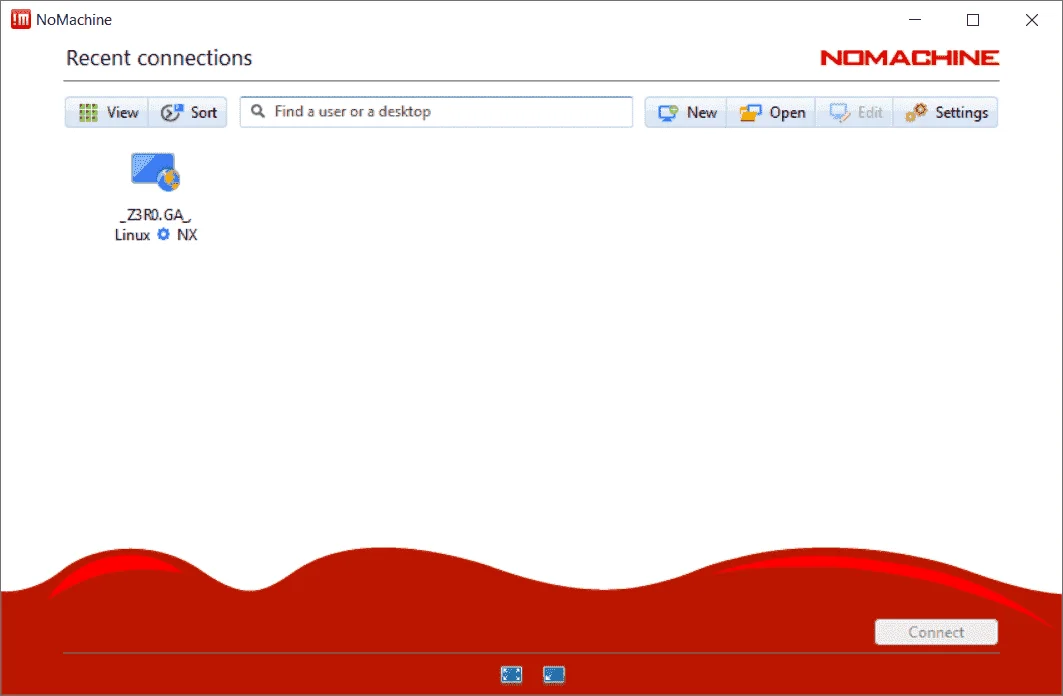This screenshot has height=696, width=1063.
Task: Click the 'Recent connections' heading
Action: pos(159,58)
